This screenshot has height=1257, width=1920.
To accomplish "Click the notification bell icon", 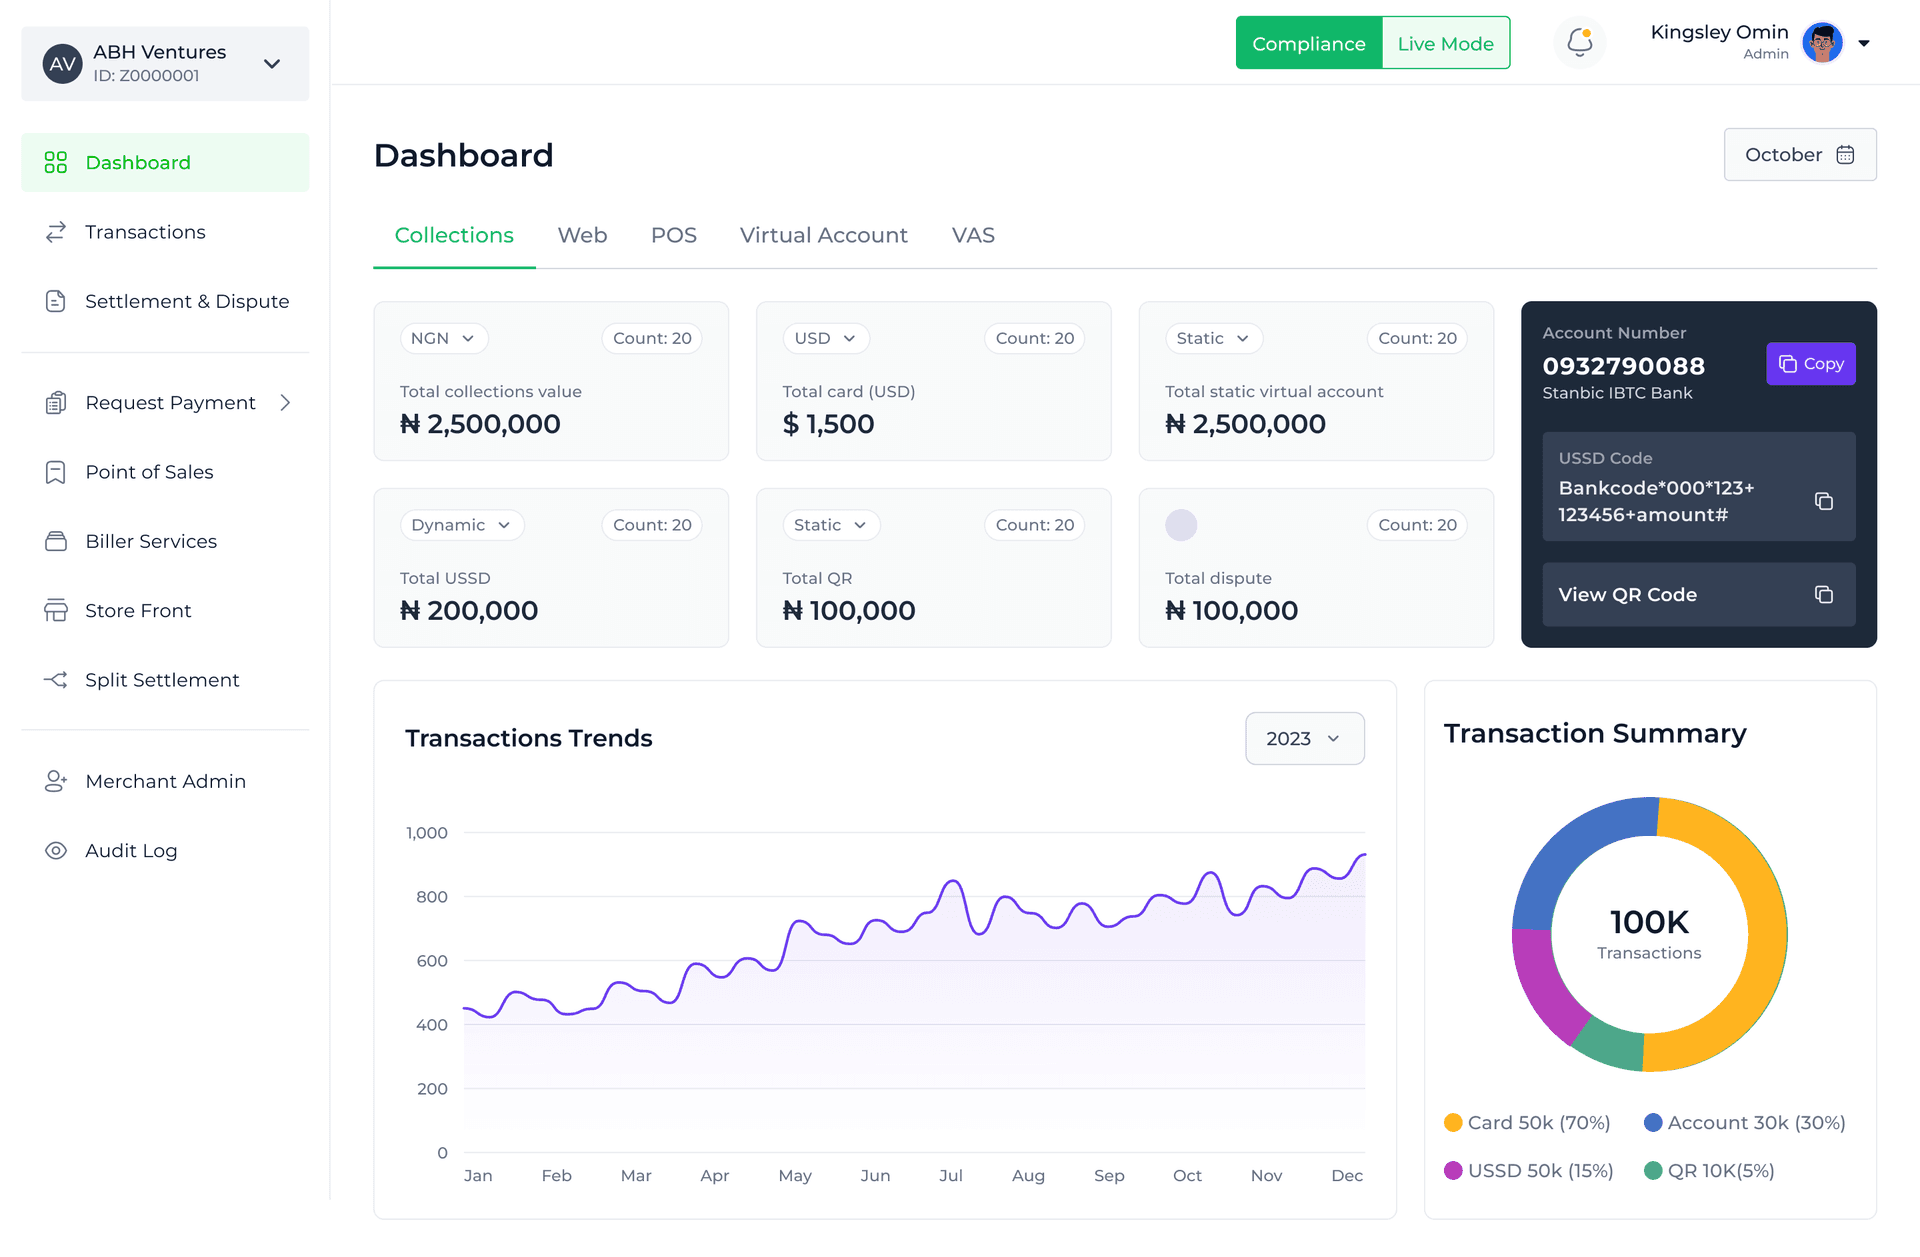I will 1579,42.
